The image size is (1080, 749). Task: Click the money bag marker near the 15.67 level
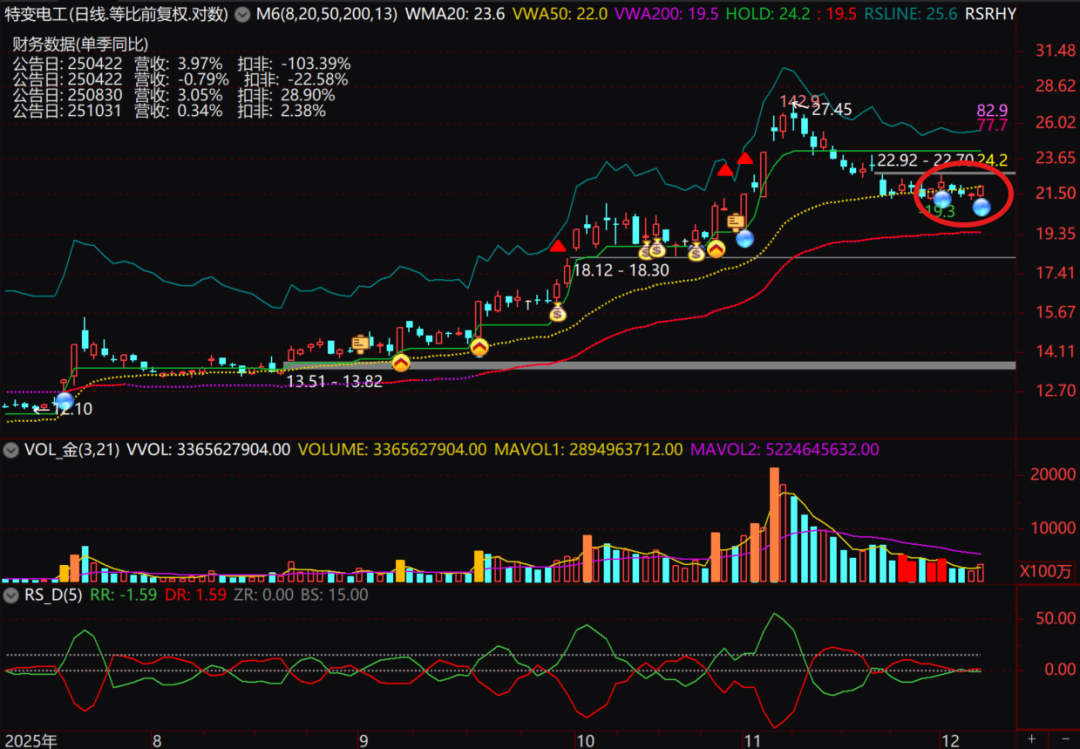pyautogui.click(x=557, y=314)
